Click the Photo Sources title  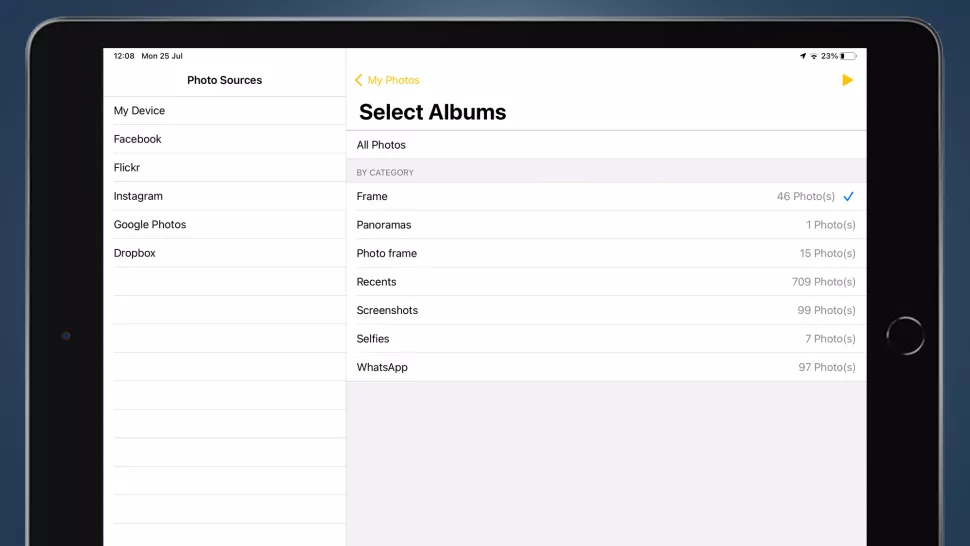[225, 80]
